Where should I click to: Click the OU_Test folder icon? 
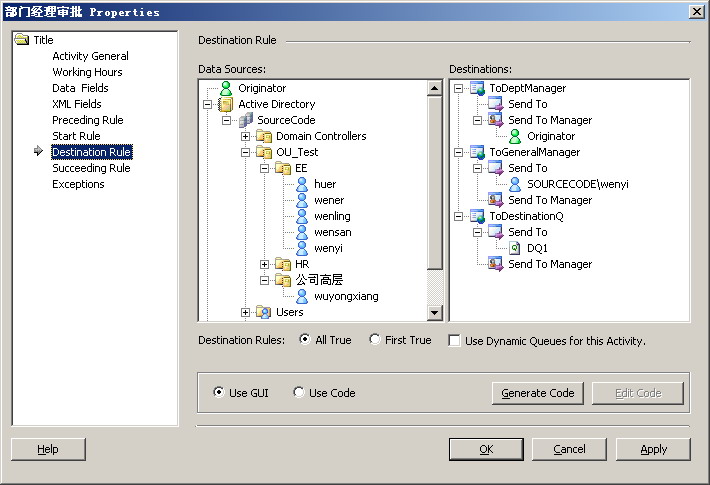(x=264, y=152)
